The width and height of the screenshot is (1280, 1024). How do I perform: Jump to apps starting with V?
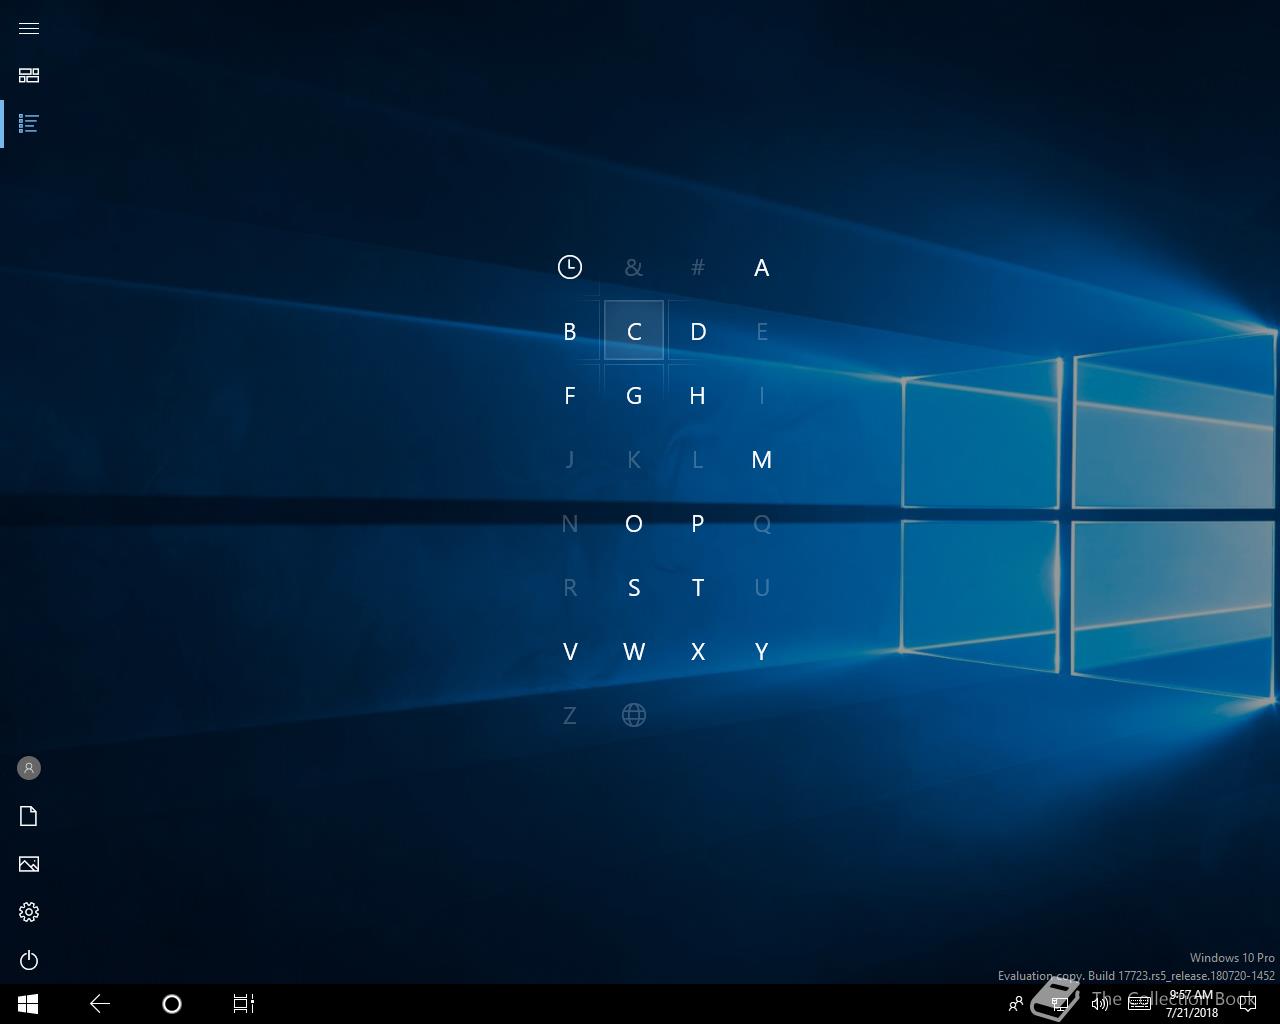click(x=570, y=651)
